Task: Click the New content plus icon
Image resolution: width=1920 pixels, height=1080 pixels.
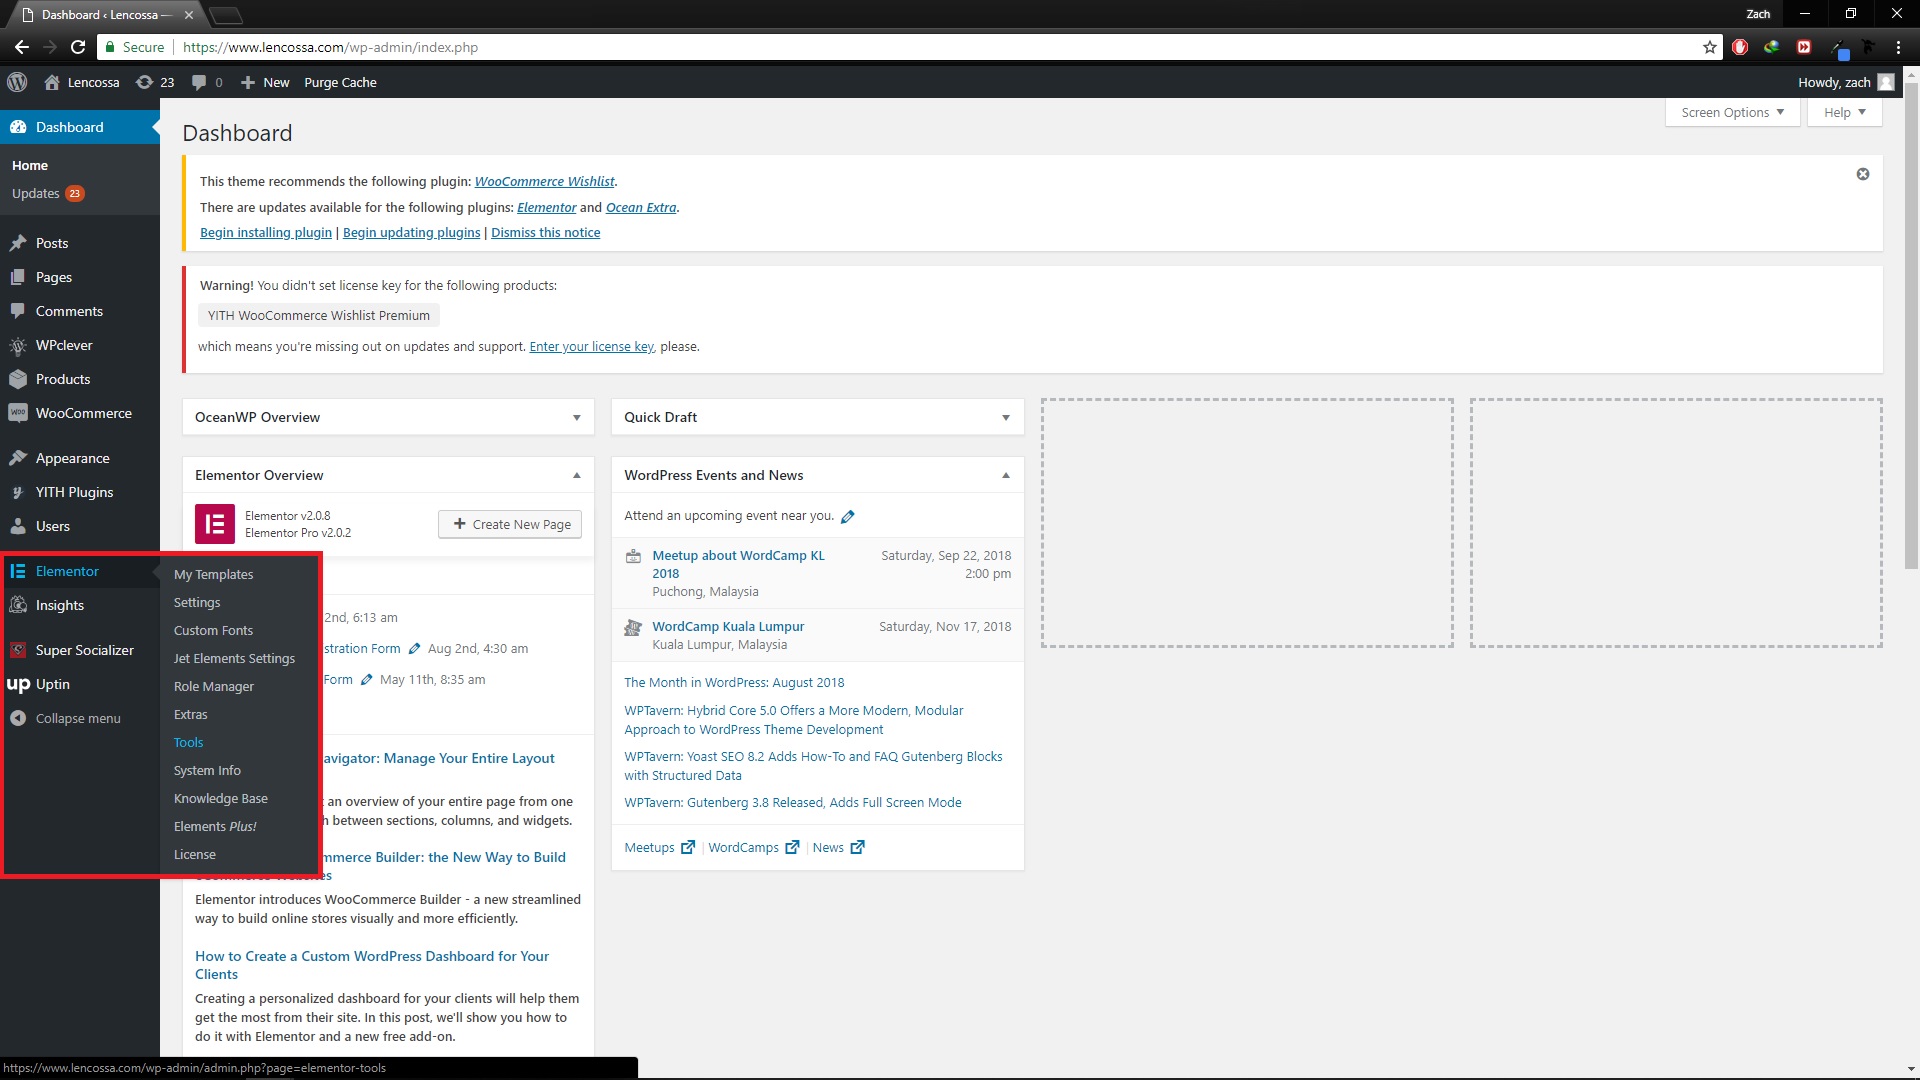Action: pos(248,82)
